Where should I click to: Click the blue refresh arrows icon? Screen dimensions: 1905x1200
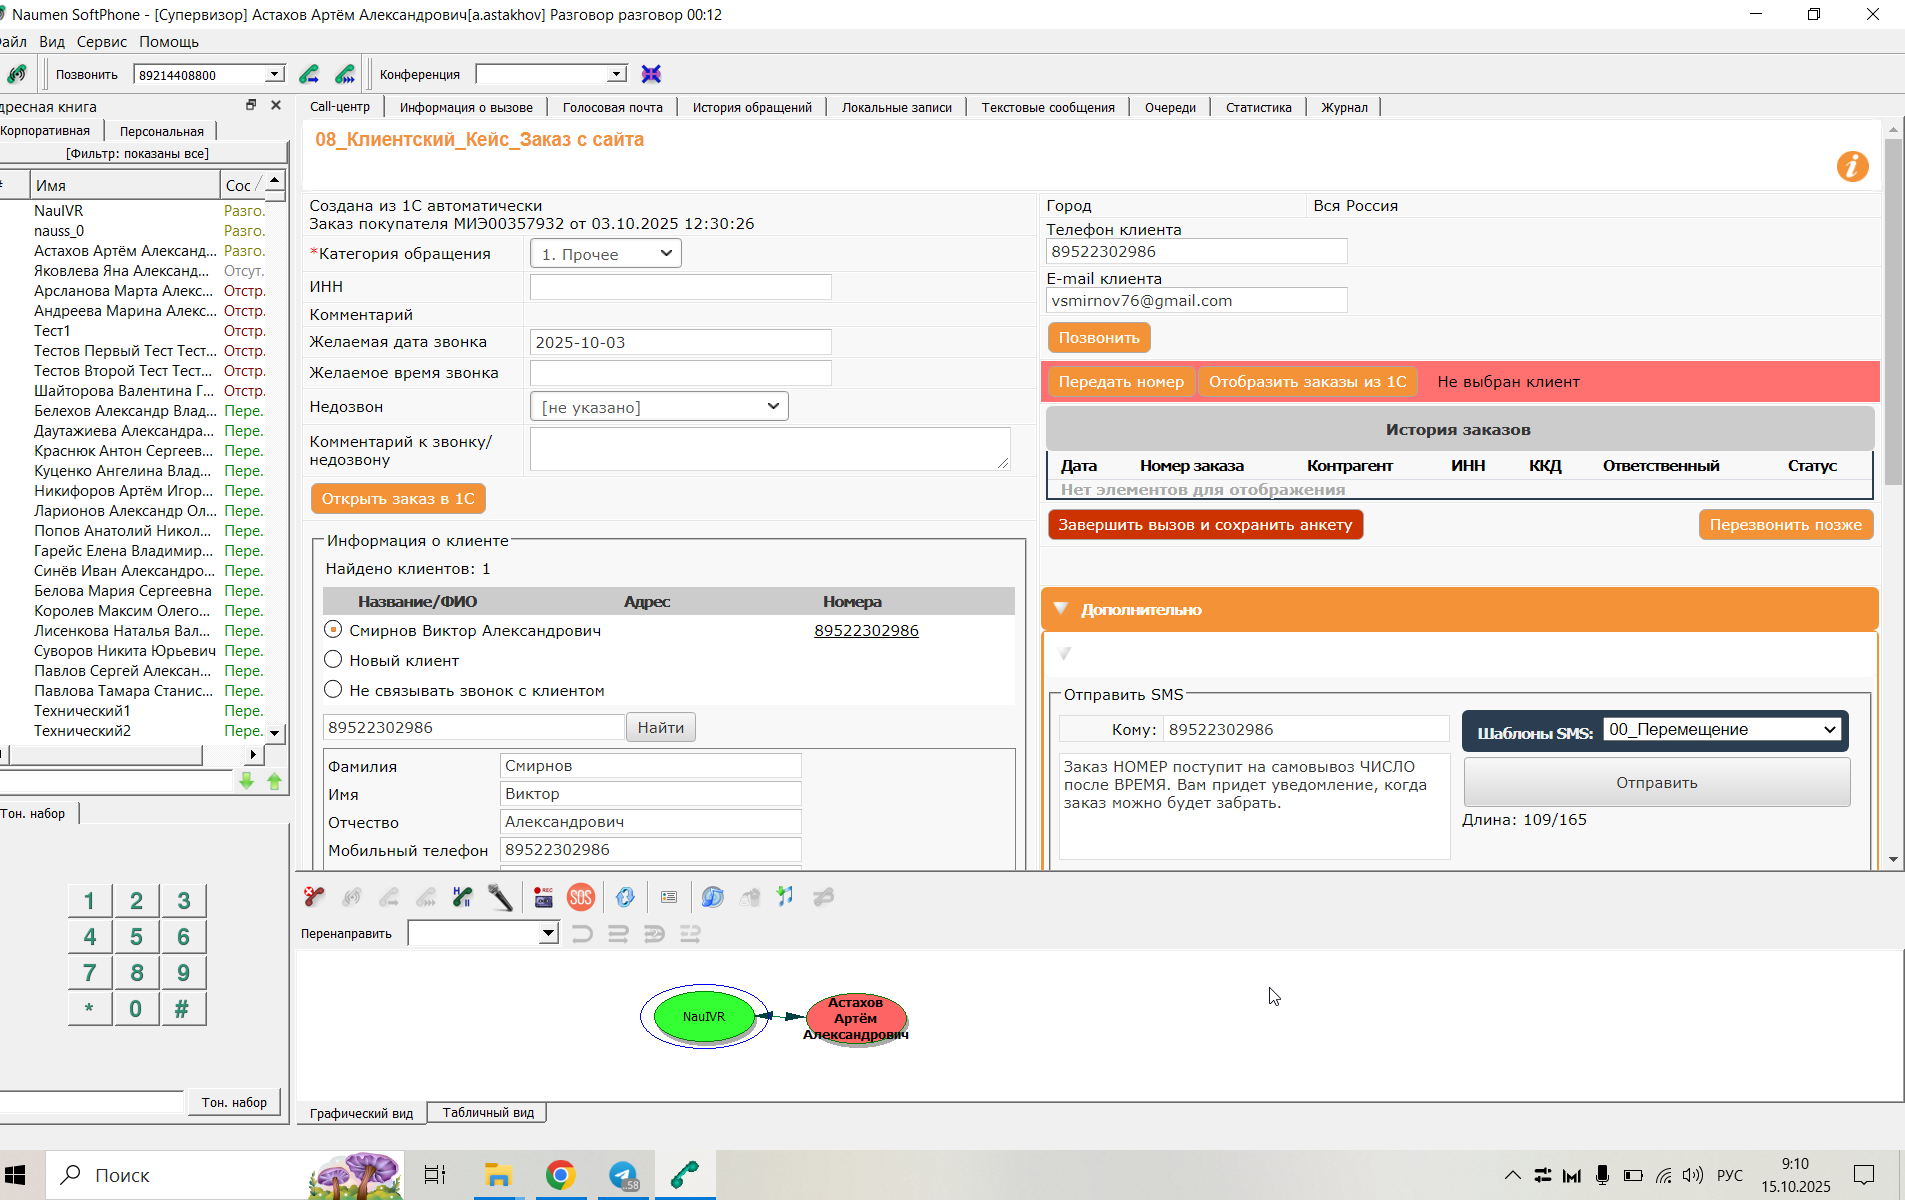click(x=625, y=897)
